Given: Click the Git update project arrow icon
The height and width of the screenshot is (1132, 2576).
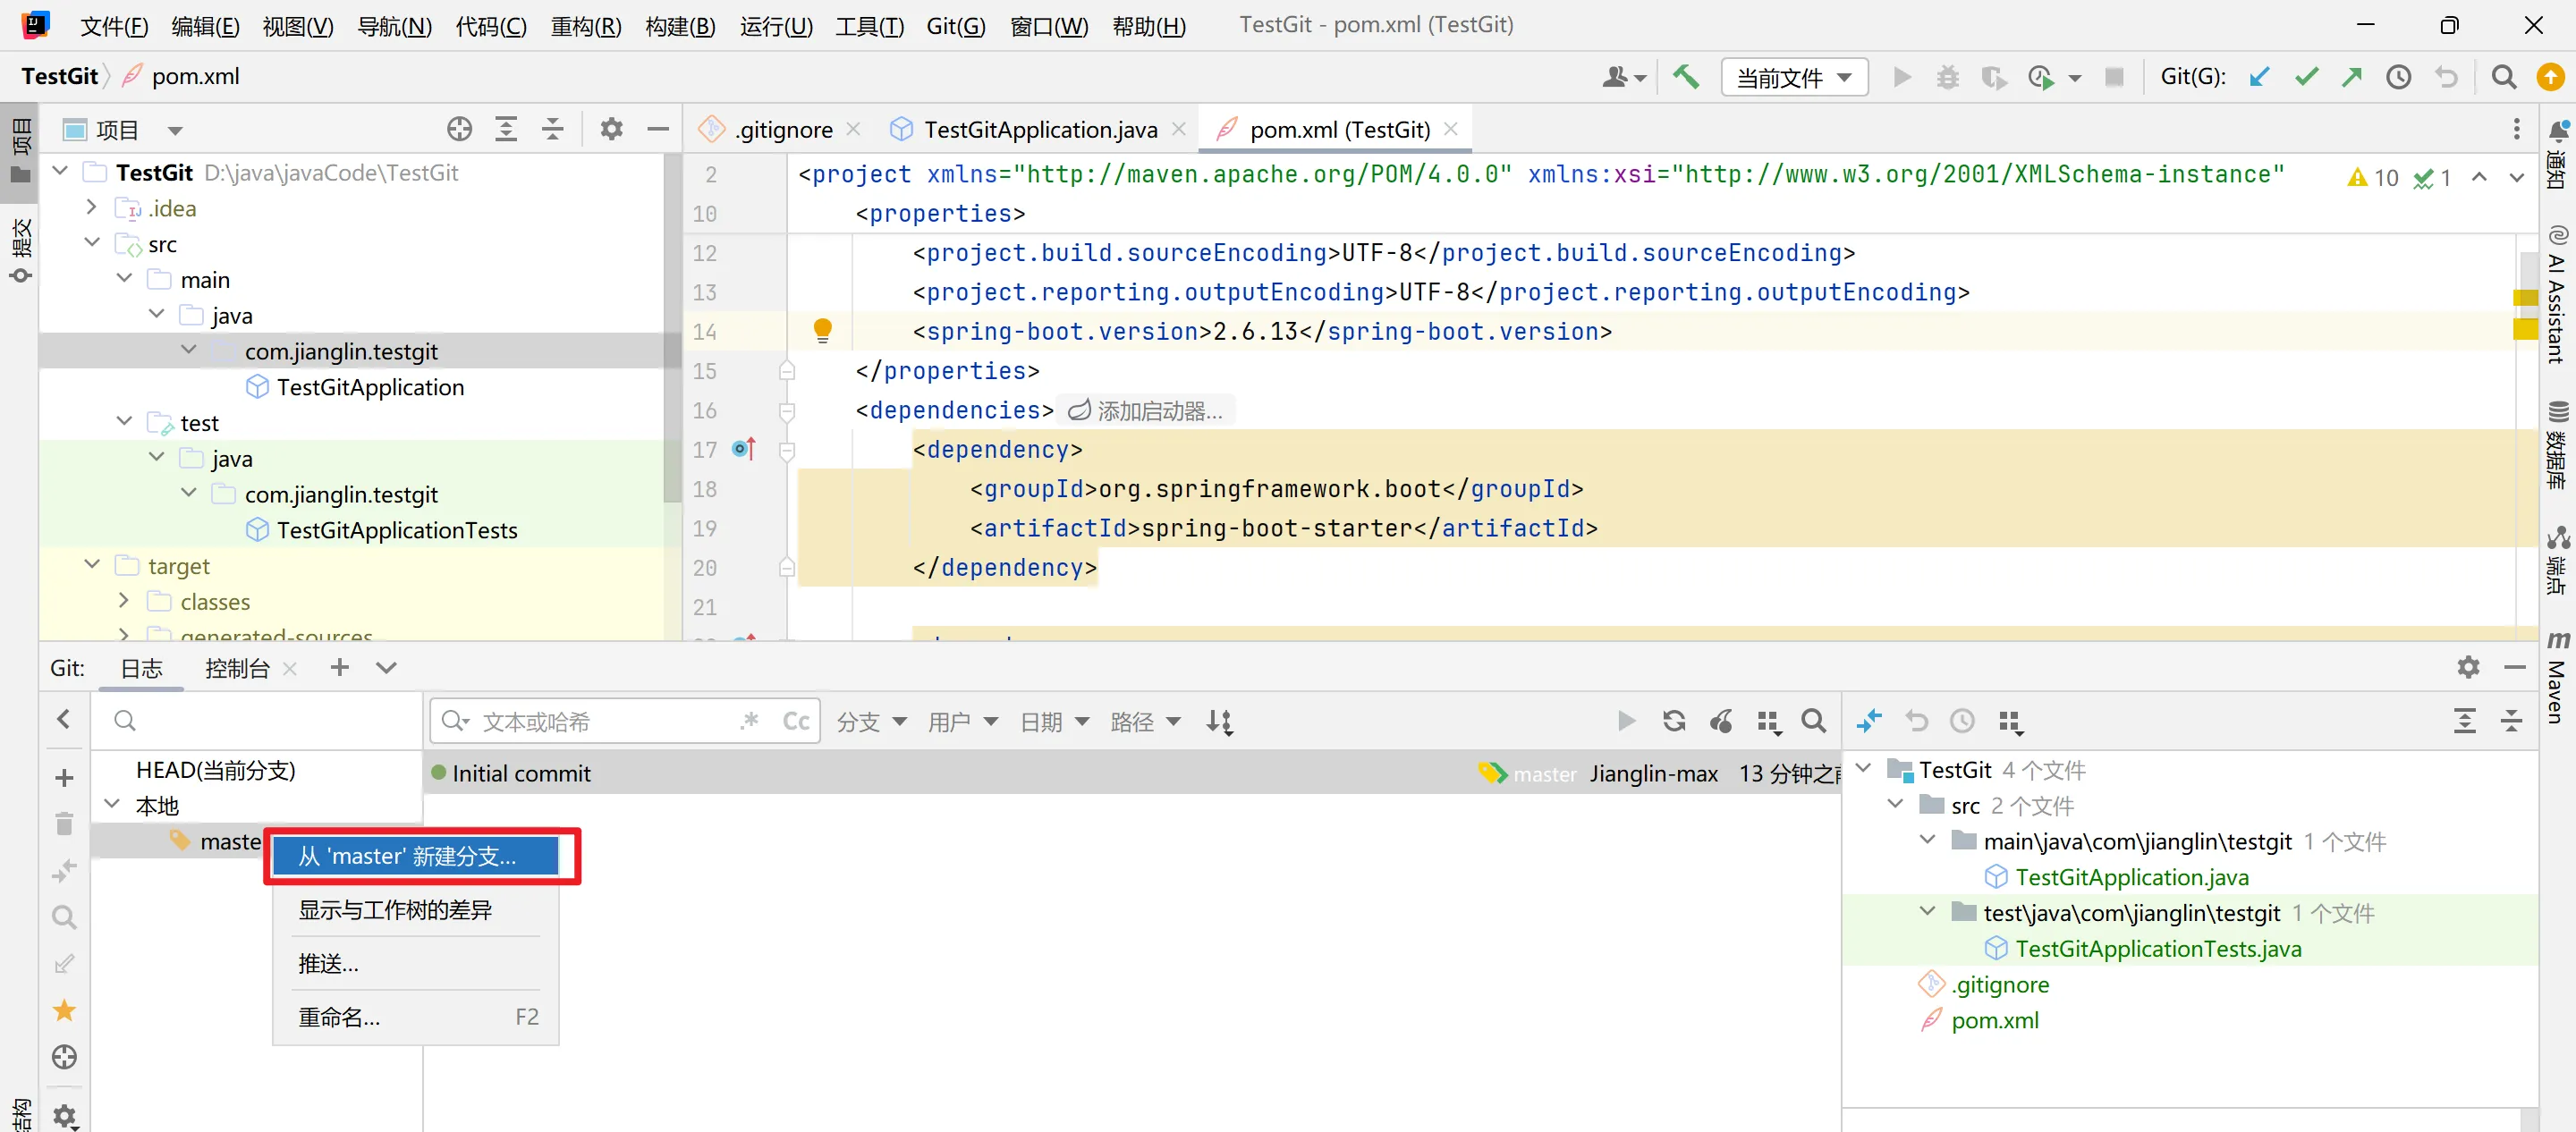Looking at the screenshot, I should tap(2259, 77).
